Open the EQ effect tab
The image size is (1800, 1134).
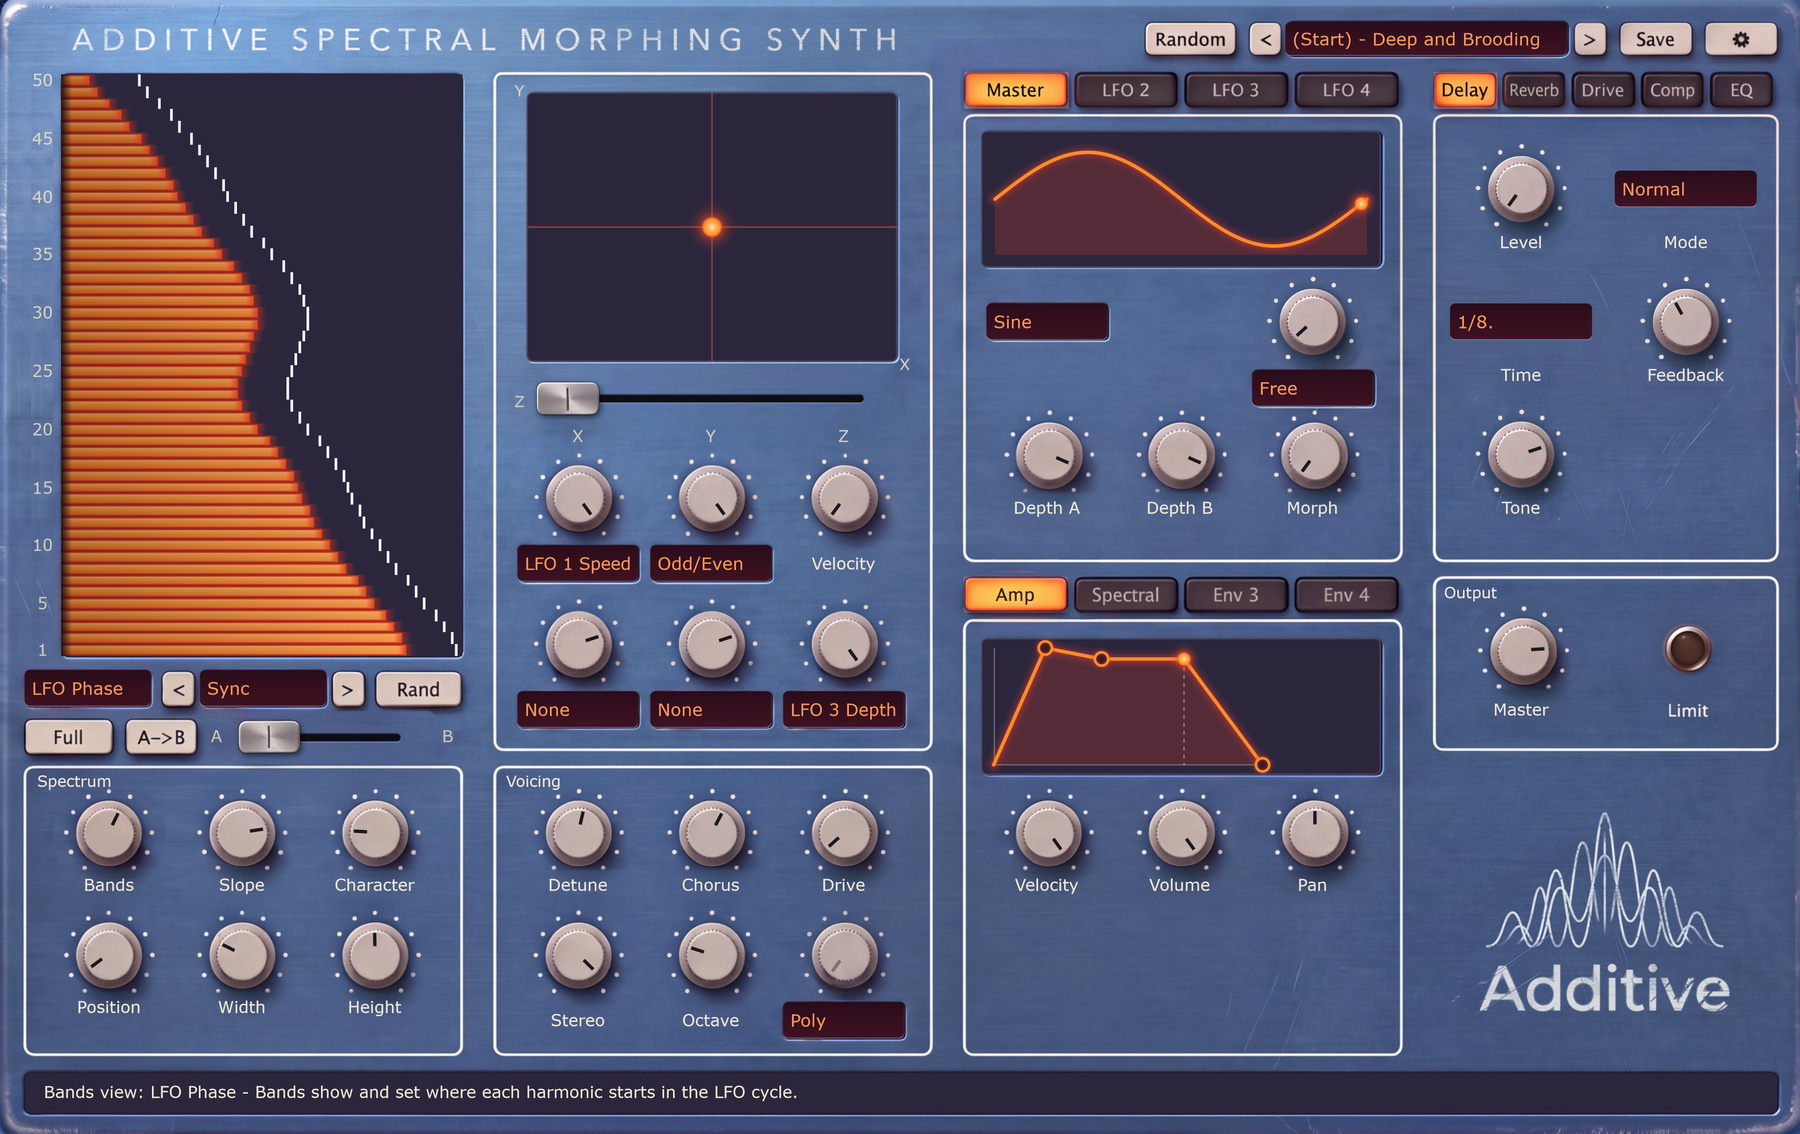coord(1741,90)
